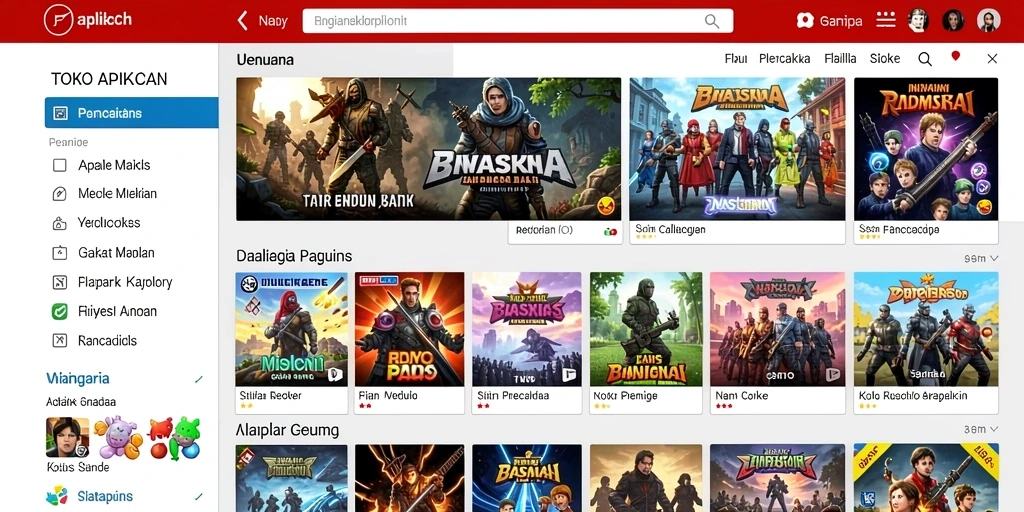This screenshot has width=1024, height=512.
Task: Open the large Binaskna featured banner
Action: [x=428, y=149]
